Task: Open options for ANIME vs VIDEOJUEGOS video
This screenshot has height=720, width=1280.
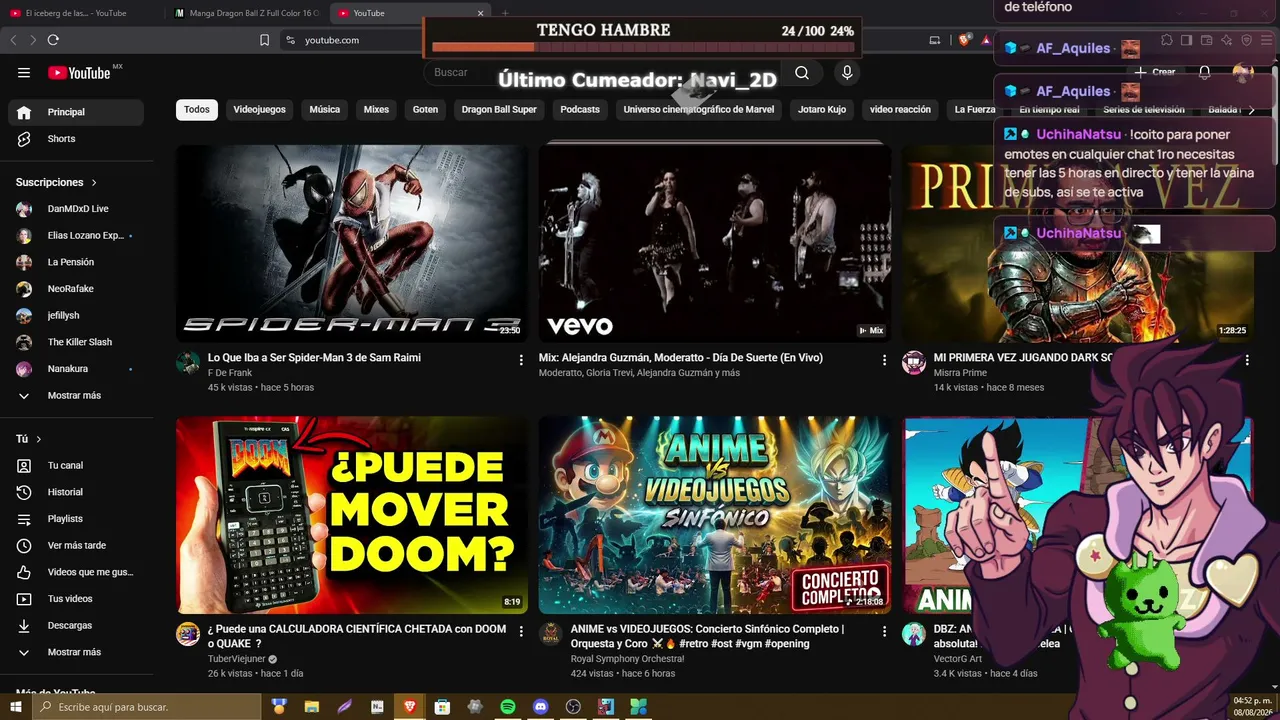Action: (884, 632)
